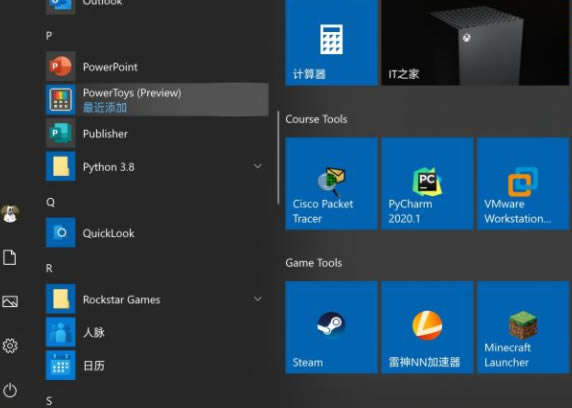The height and width of the screenshot is (408, 572).
Task: Click the Power button icon
Action: [10, 390]
